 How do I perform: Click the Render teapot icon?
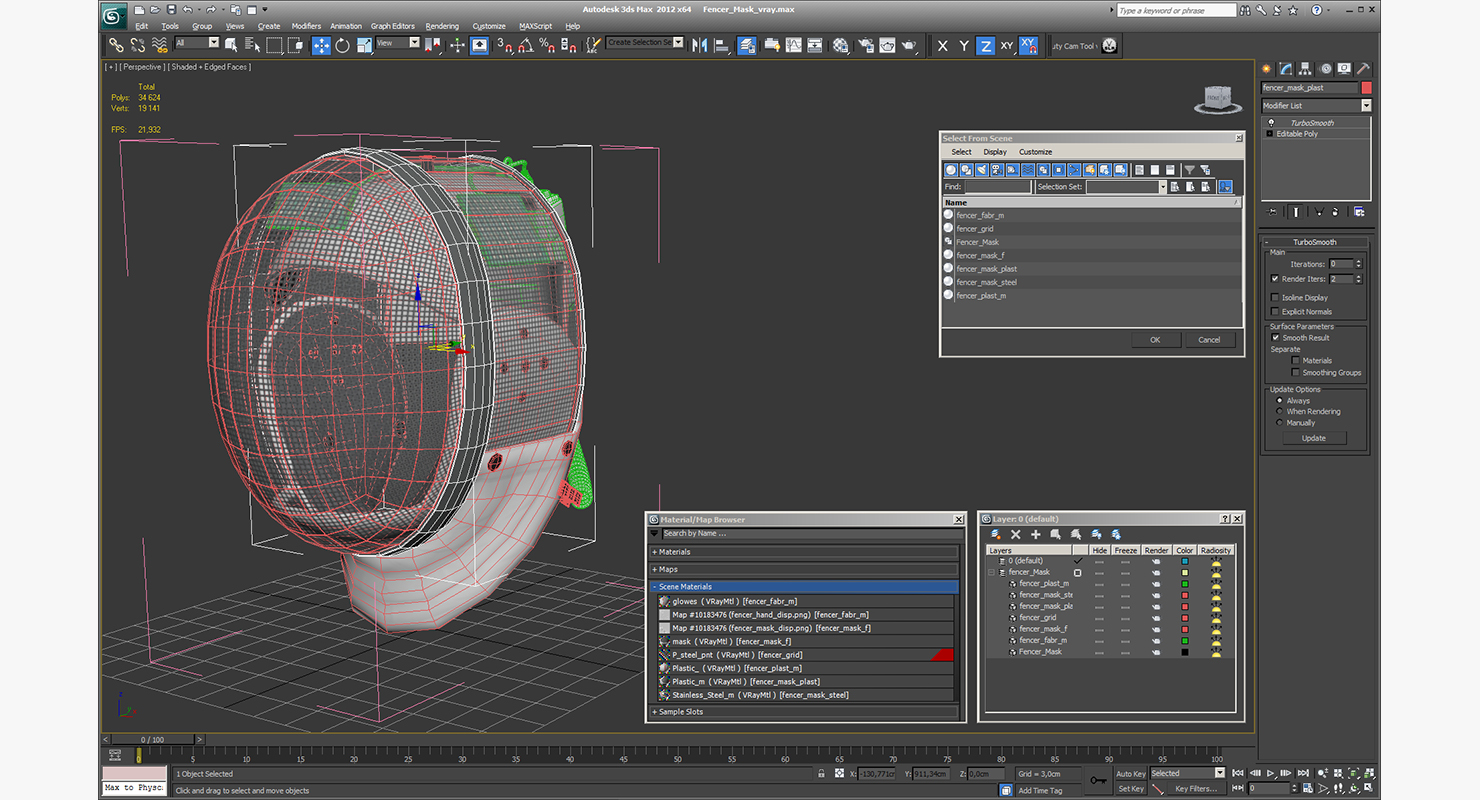(x=909, y=45)
